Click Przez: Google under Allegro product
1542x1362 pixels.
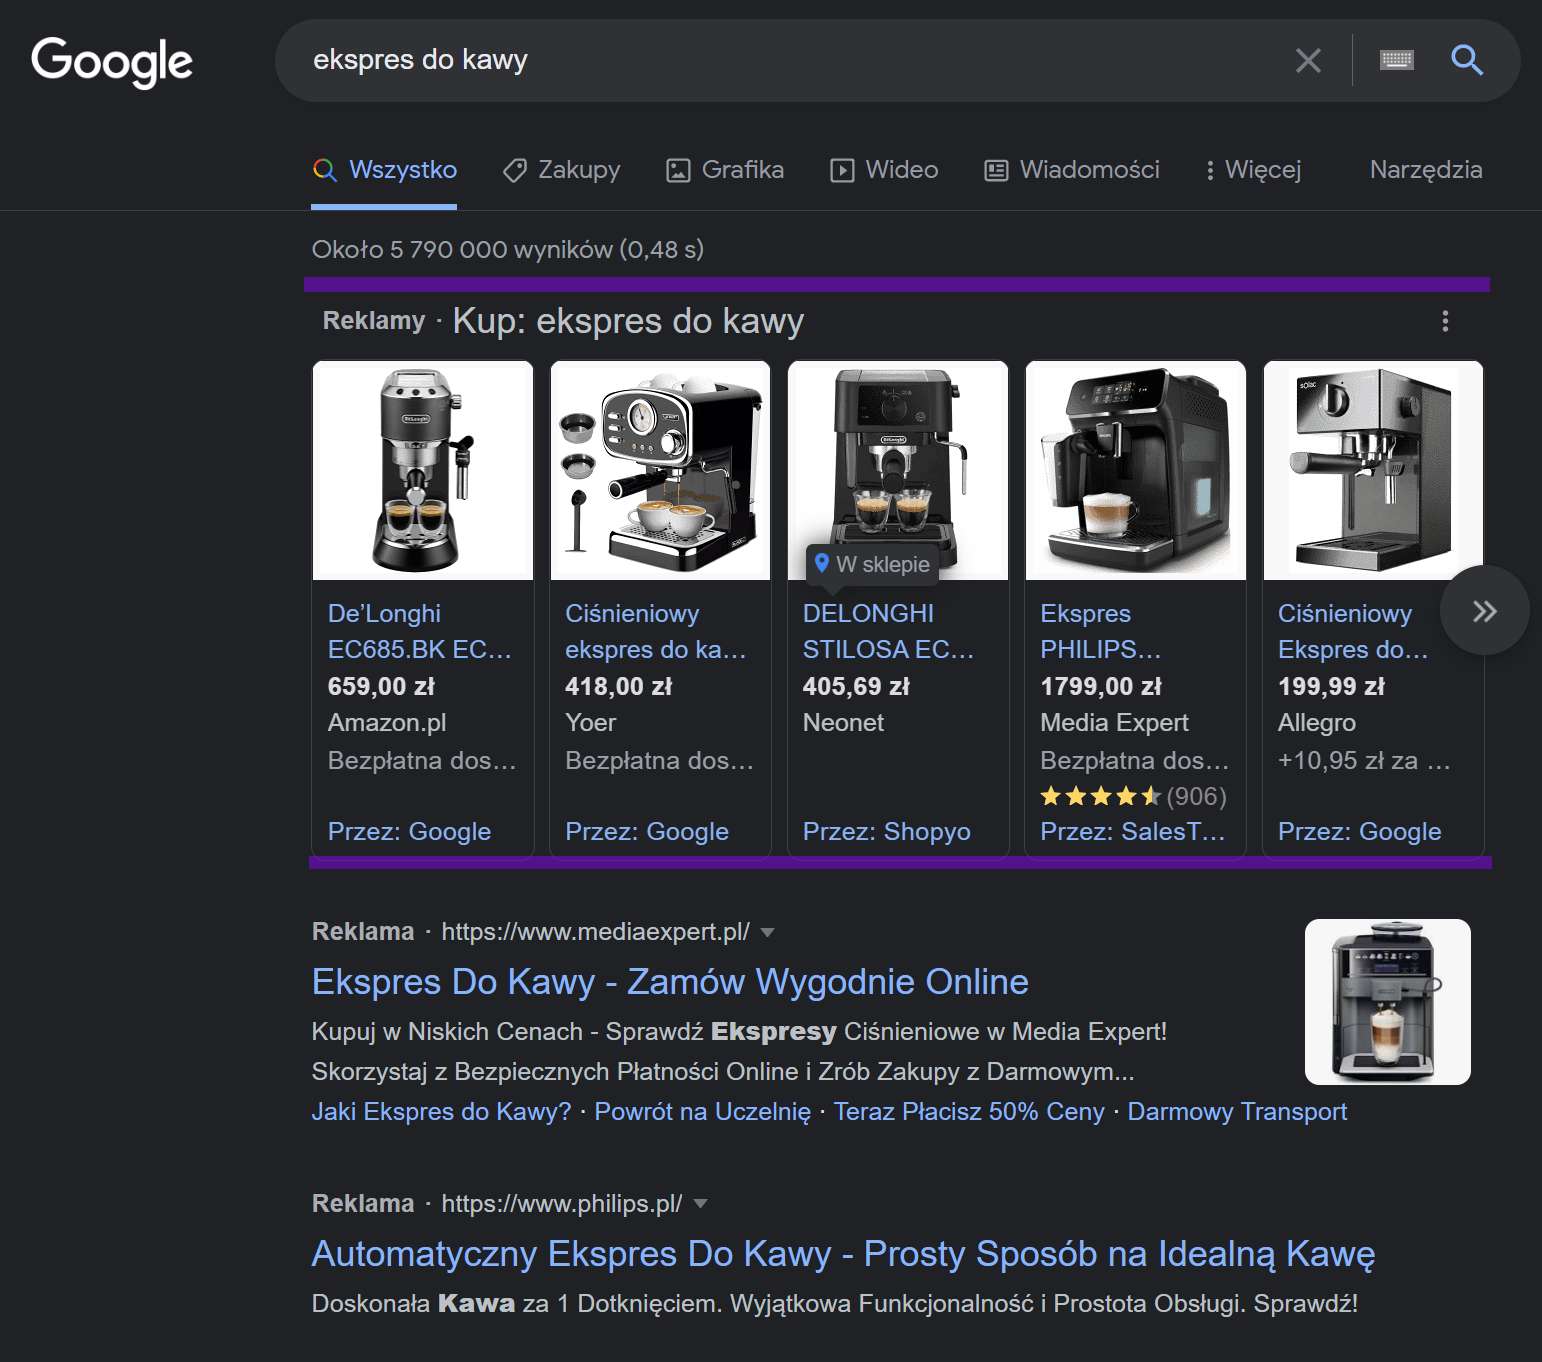tap(1360, 832)
